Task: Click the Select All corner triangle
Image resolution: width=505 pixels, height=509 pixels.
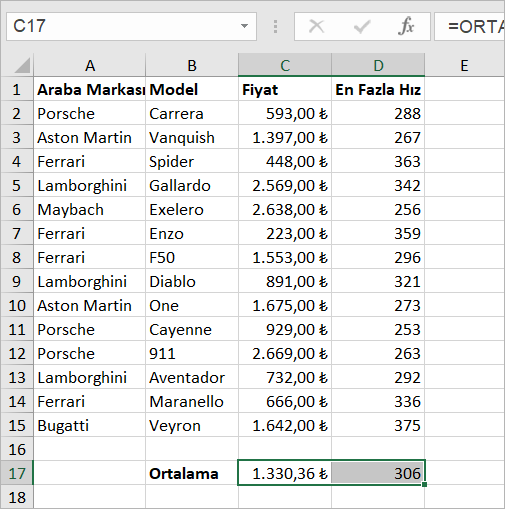Action: [22, 65]
